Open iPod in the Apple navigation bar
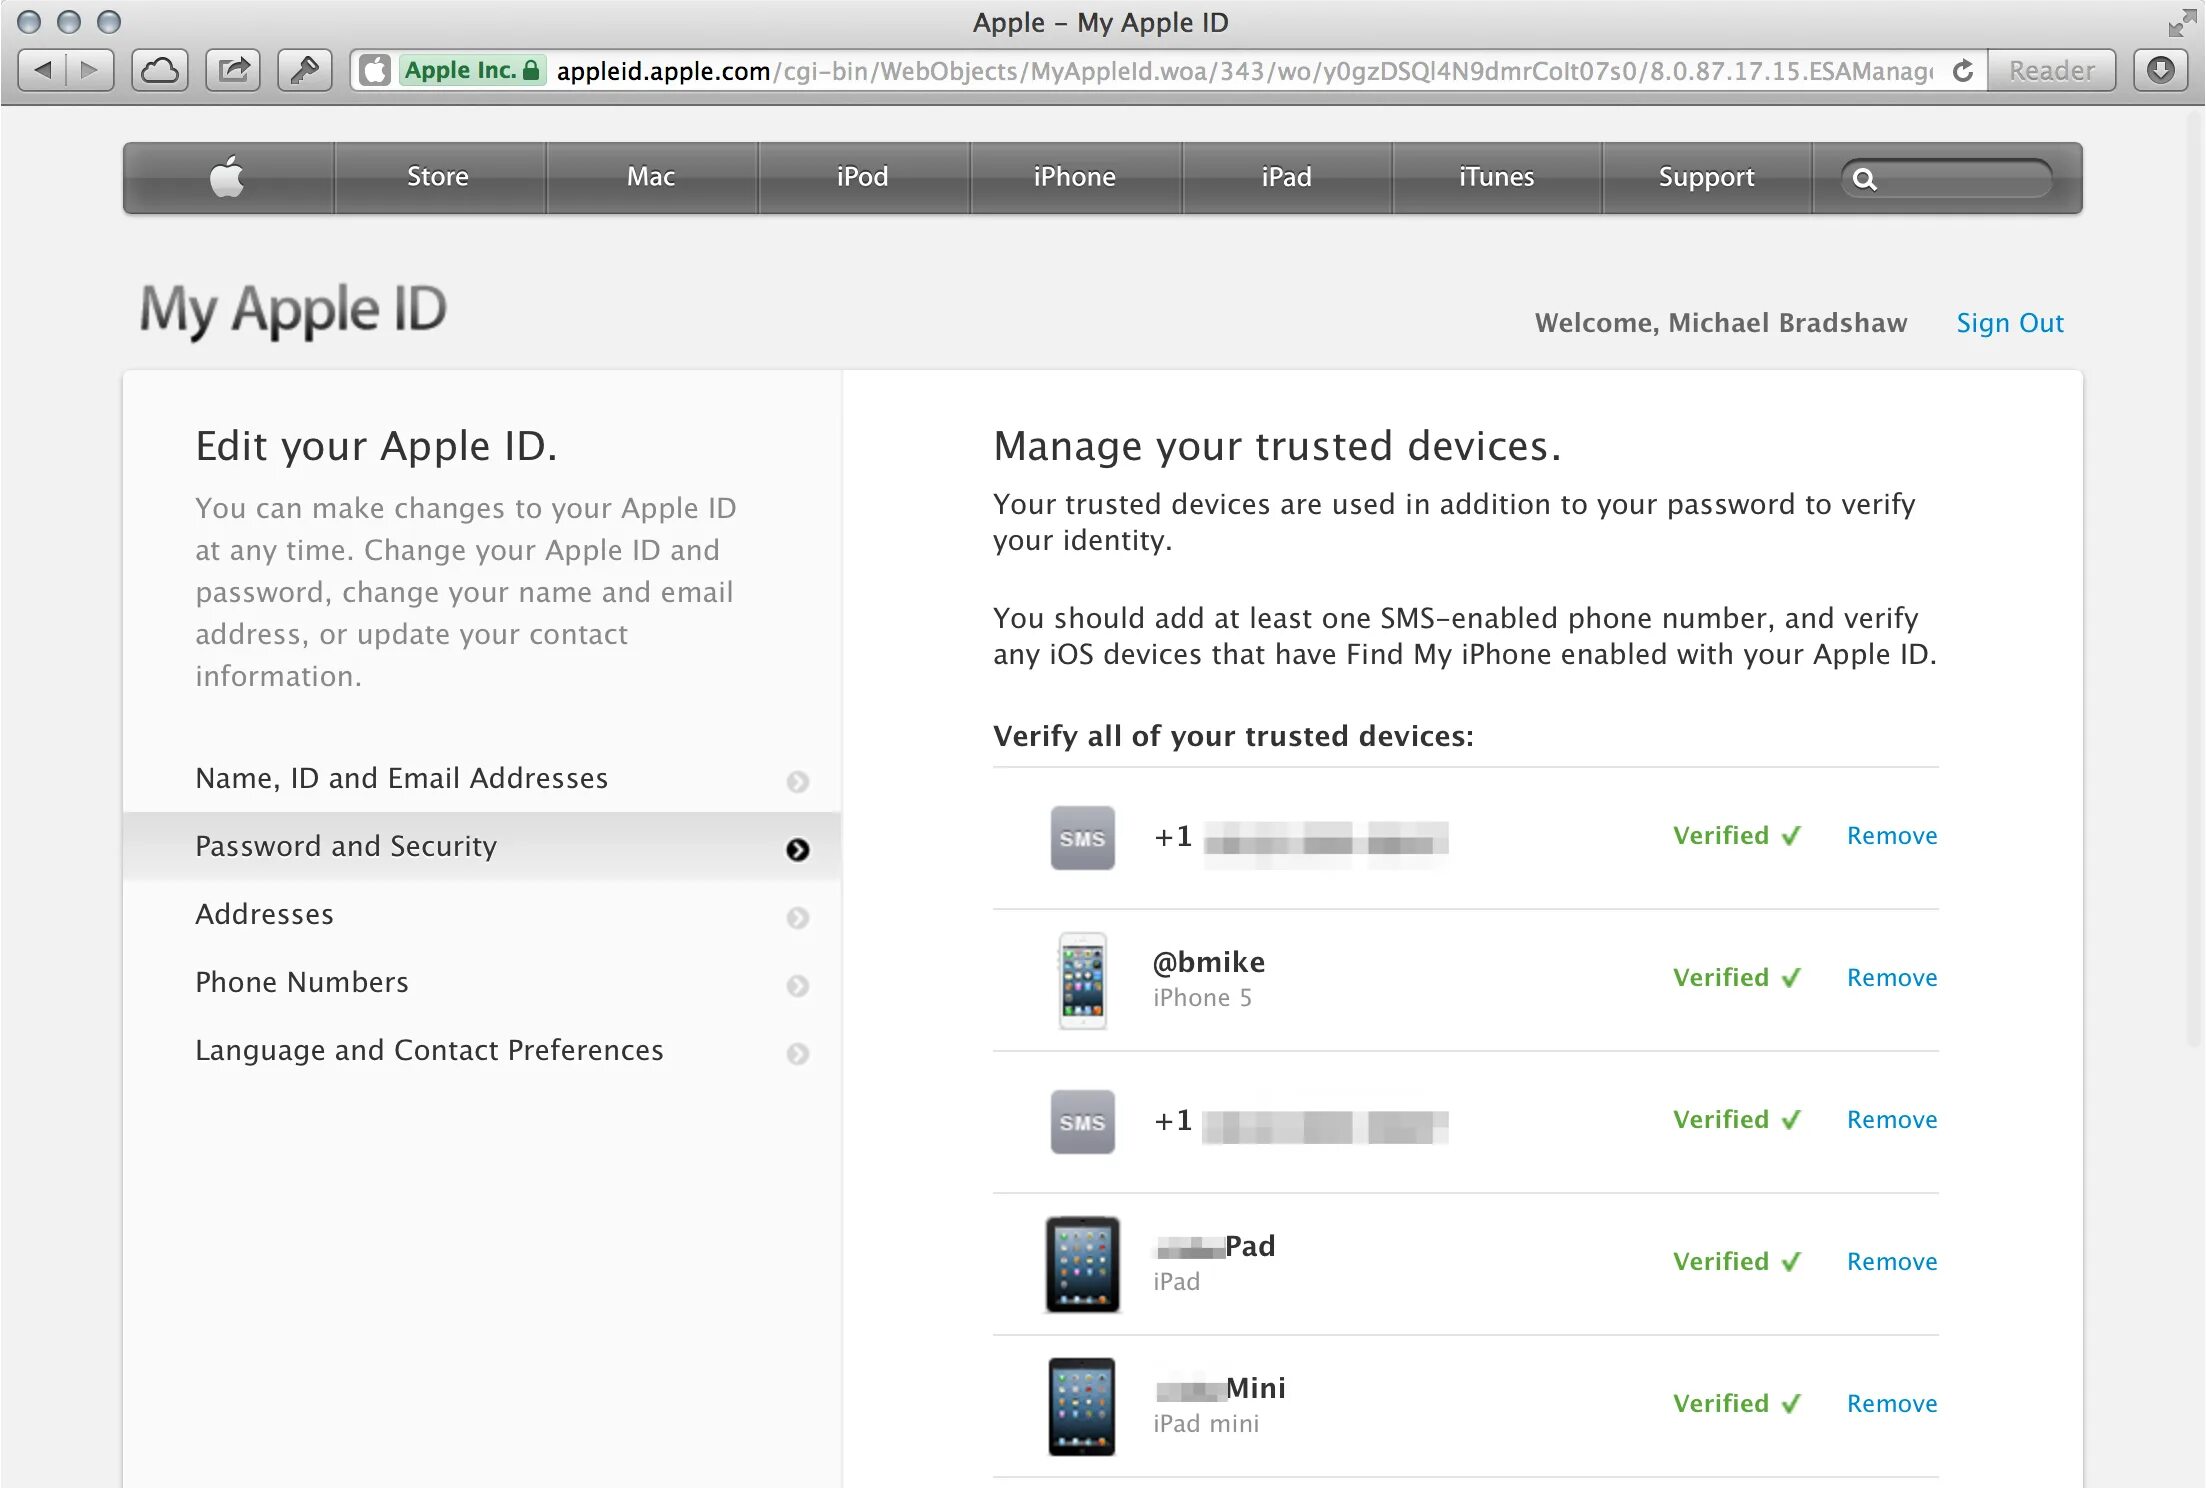Viewport: 2206px width, 1488px height. pos(863,177)
